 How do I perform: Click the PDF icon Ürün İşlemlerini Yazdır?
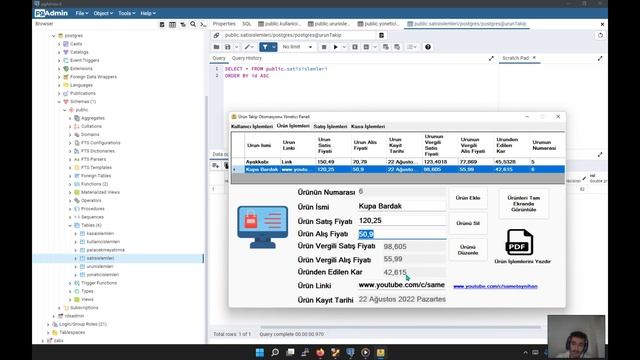tap(519, 242)
